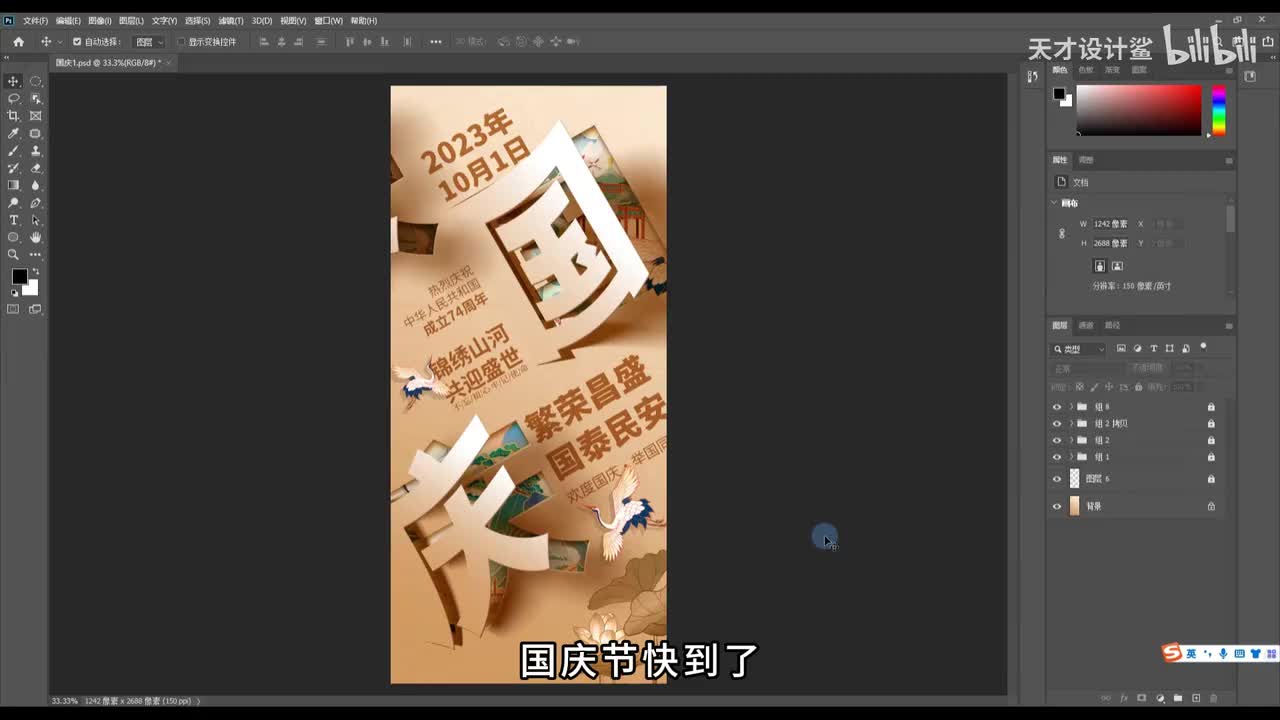This screenshot has height=720, width=1280.
Task: Expand the 组 1 group
Action: pyautogui.click(x=1071, y=457)
